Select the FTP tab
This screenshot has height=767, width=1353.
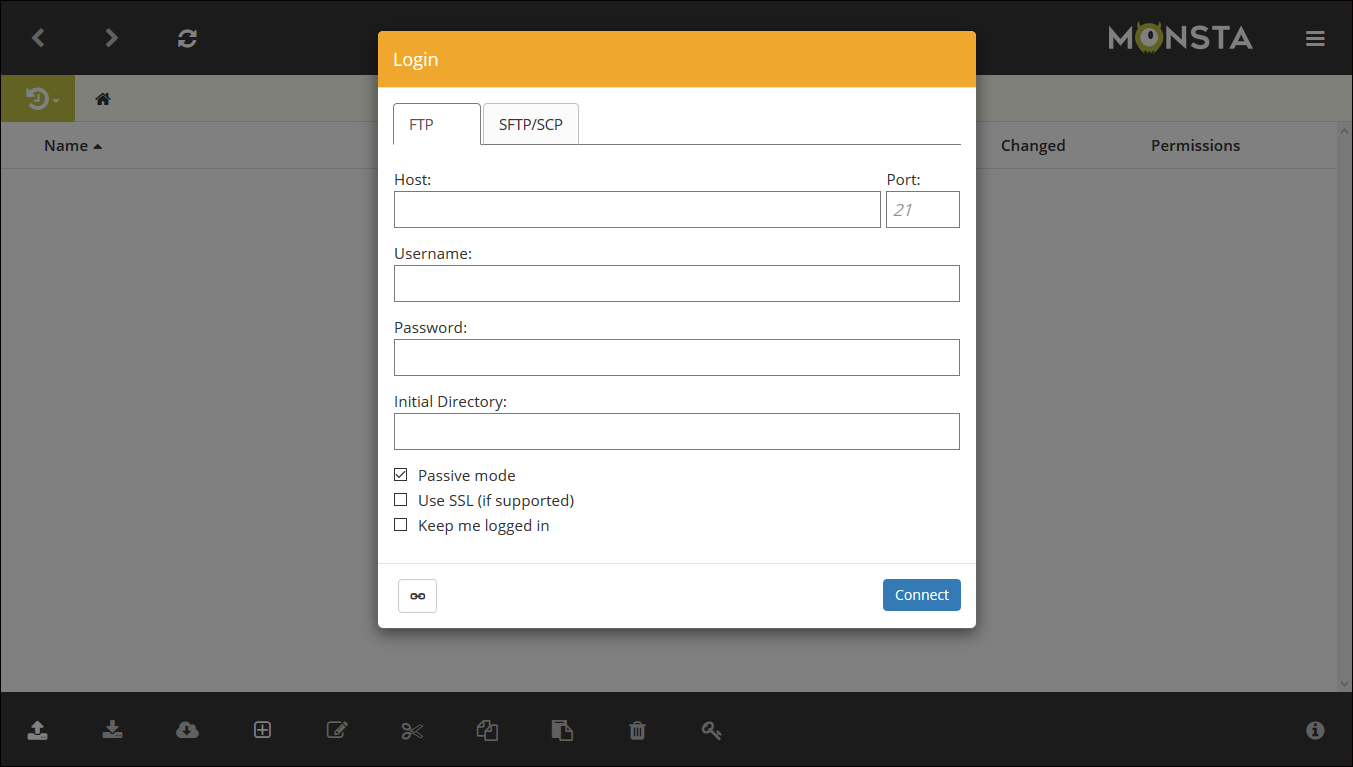(x=437, y=124)
